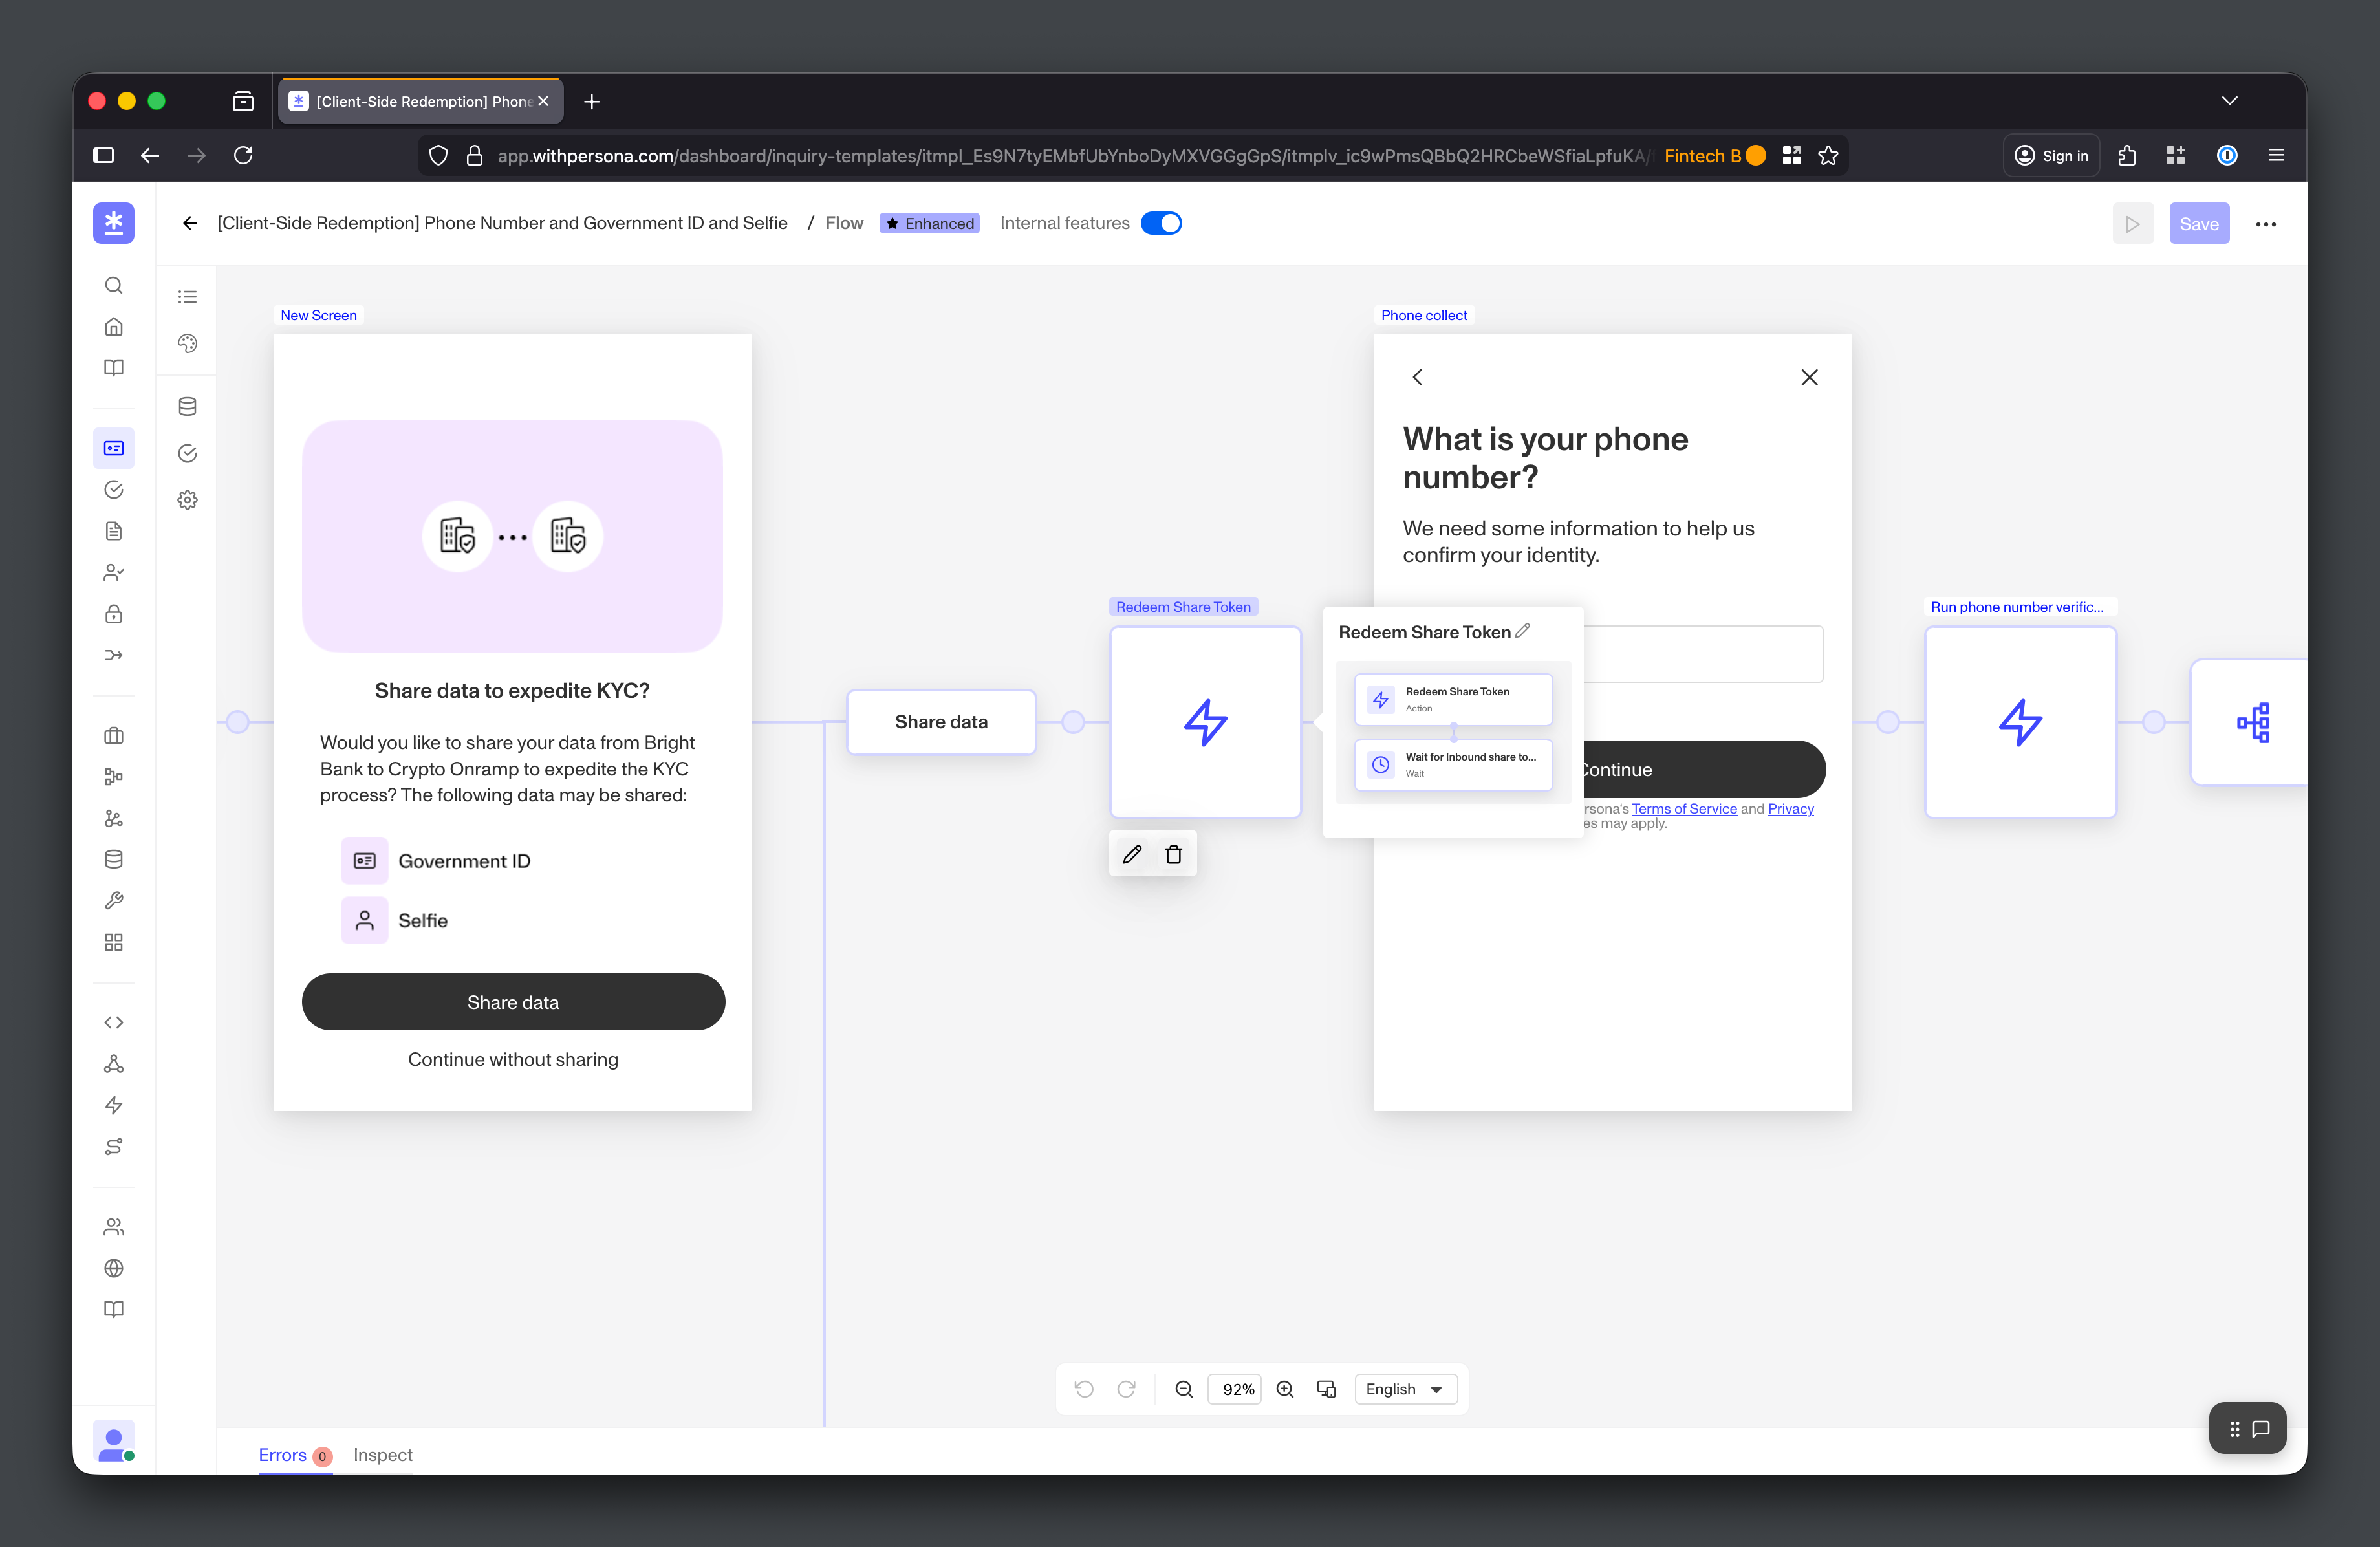Image resolution: width=2380 pixels, height=1547 pixels.
Task: Open the browser tab overview chevron
Action: pos(2230,100)
